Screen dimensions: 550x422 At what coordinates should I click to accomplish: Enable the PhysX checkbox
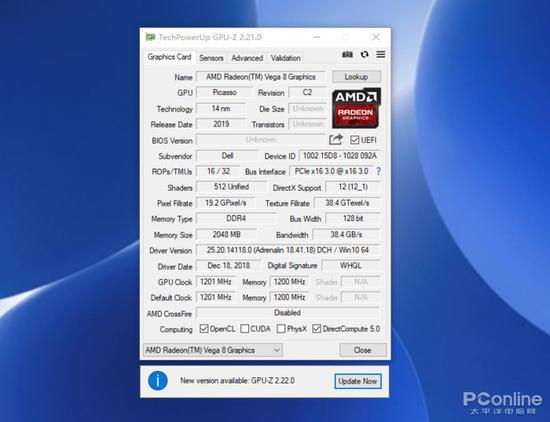[x=281, y=329]
